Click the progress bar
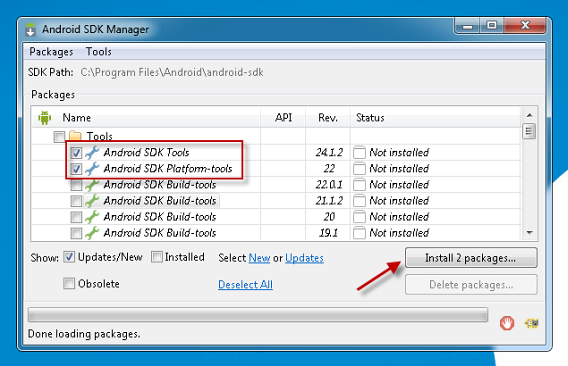The image size is (568, 366). (x=258, y=315)
